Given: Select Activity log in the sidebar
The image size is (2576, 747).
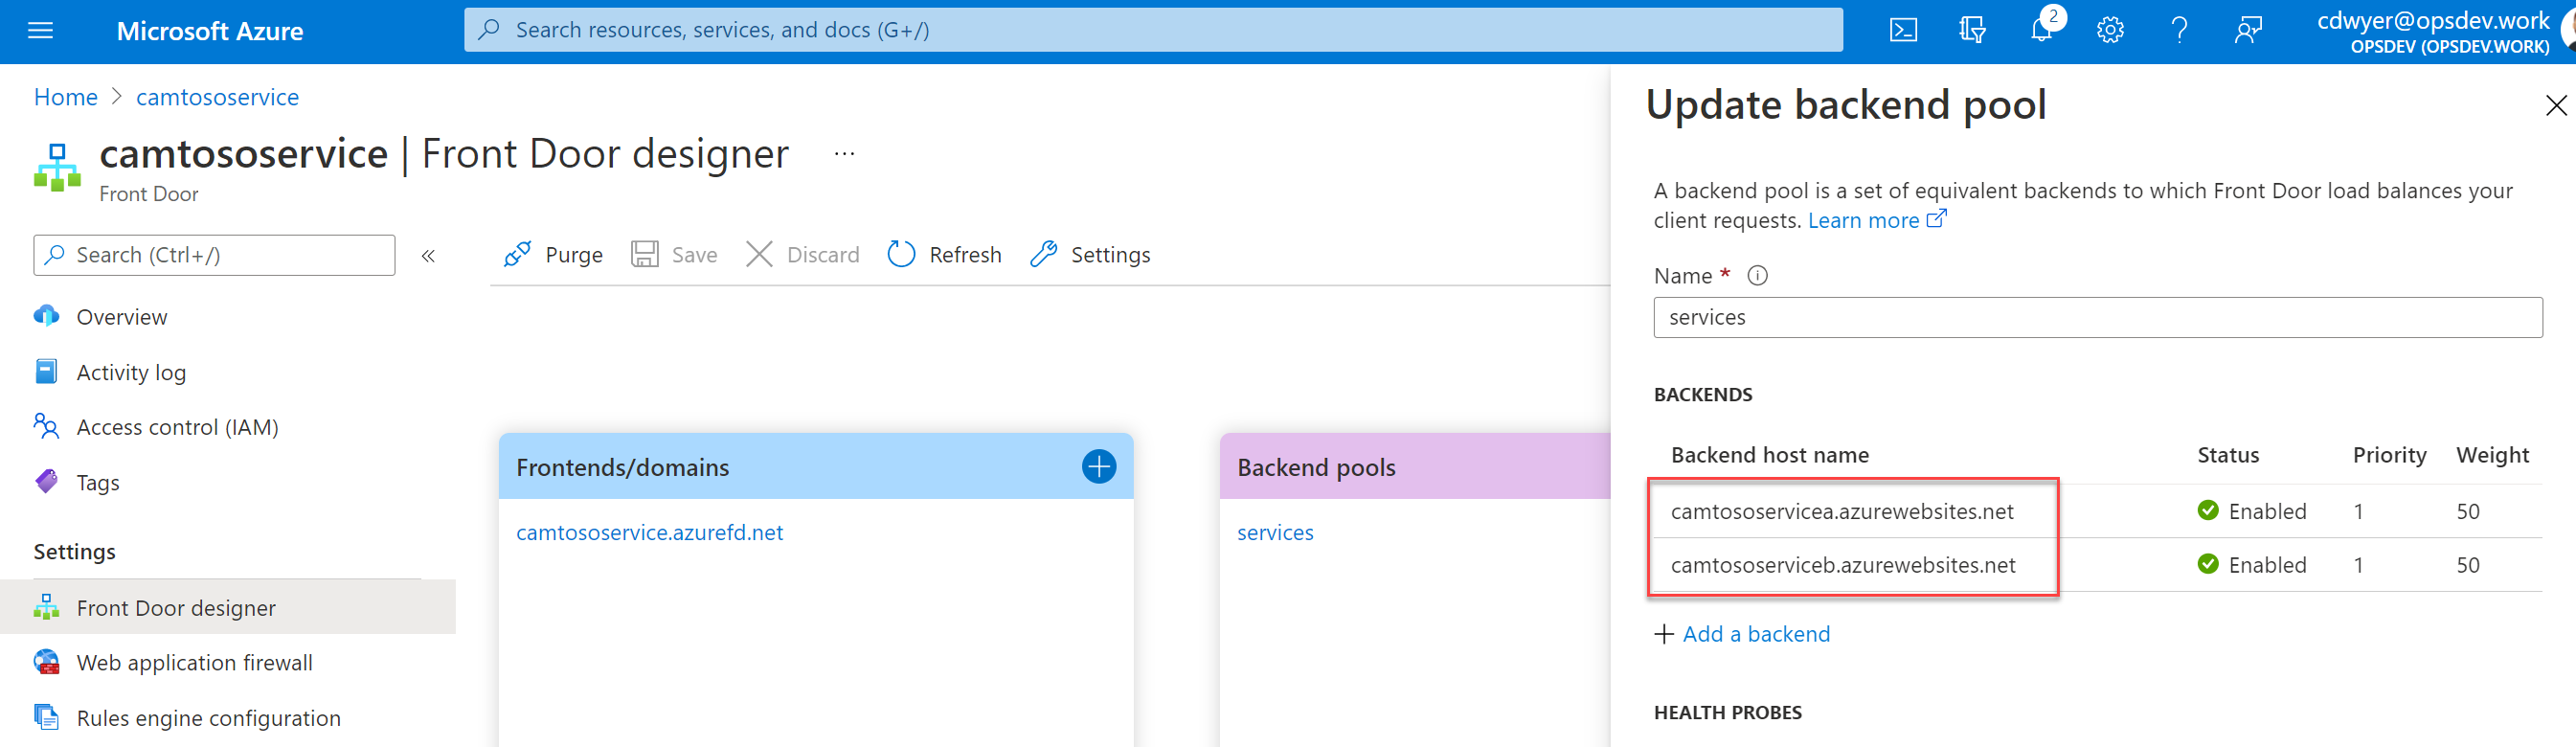Looking at the screenshot, I should (x=131, y=372).
